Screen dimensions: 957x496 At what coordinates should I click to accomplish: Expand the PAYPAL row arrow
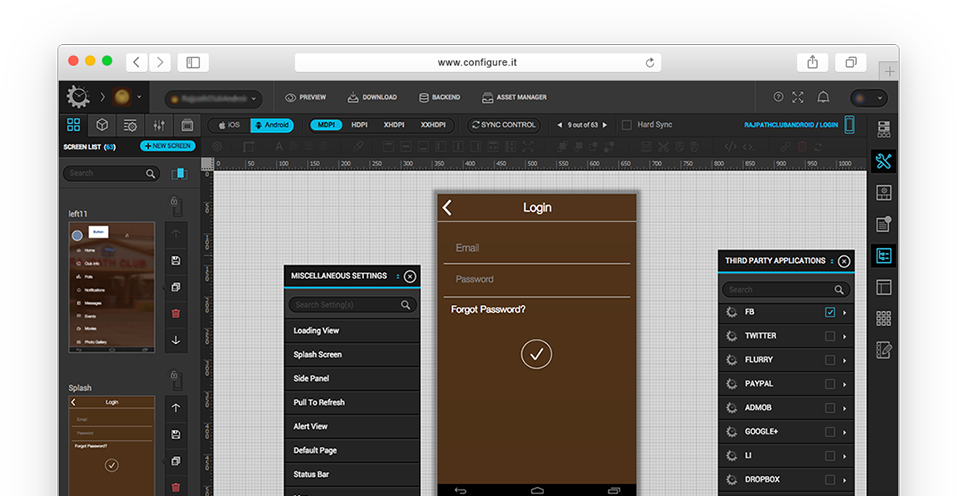pyautogui.click(x=845, y=384)
